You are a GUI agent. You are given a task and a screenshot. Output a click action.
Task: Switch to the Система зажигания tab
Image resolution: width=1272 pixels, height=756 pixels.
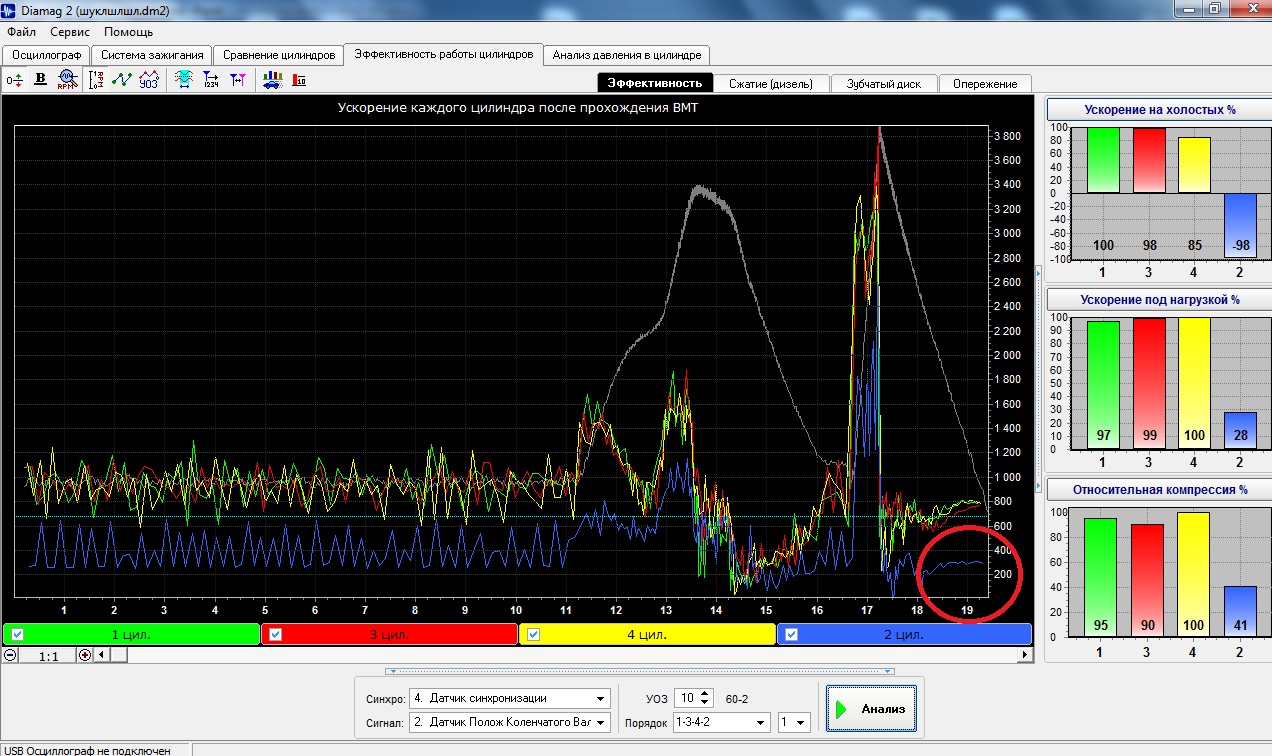tap(153, 55)
